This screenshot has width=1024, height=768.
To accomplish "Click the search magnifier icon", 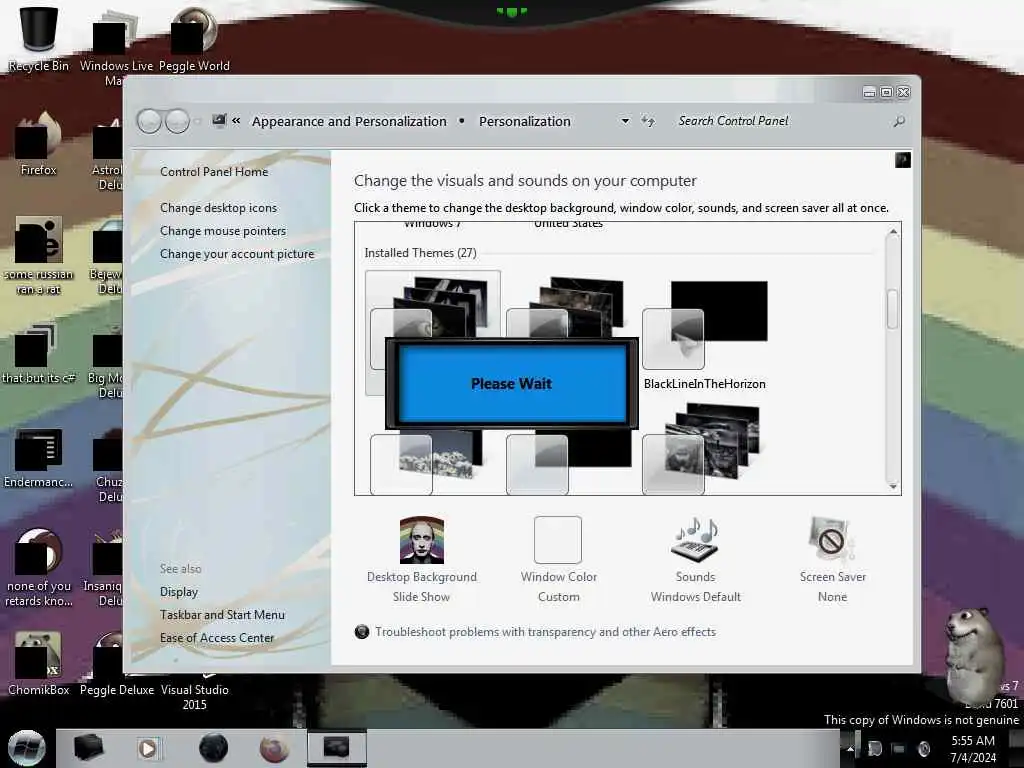I will 899,121.
